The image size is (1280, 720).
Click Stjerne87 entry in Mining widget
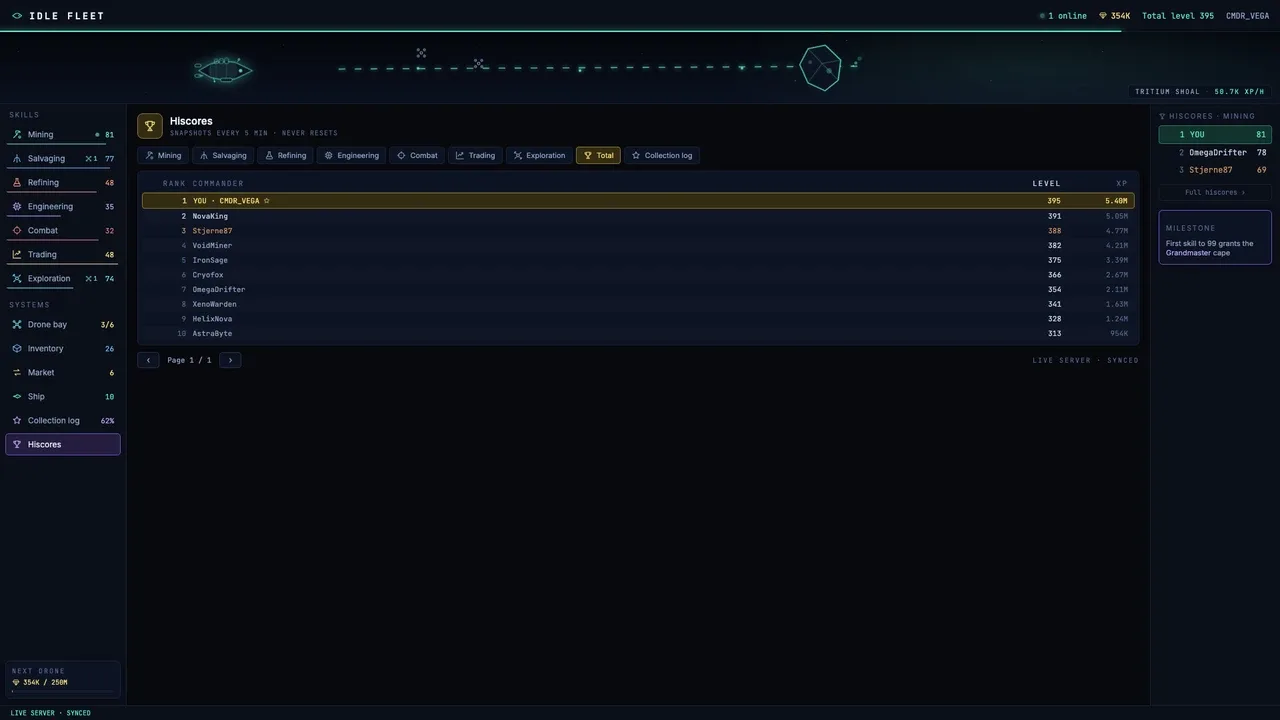tap(1215, 170)
